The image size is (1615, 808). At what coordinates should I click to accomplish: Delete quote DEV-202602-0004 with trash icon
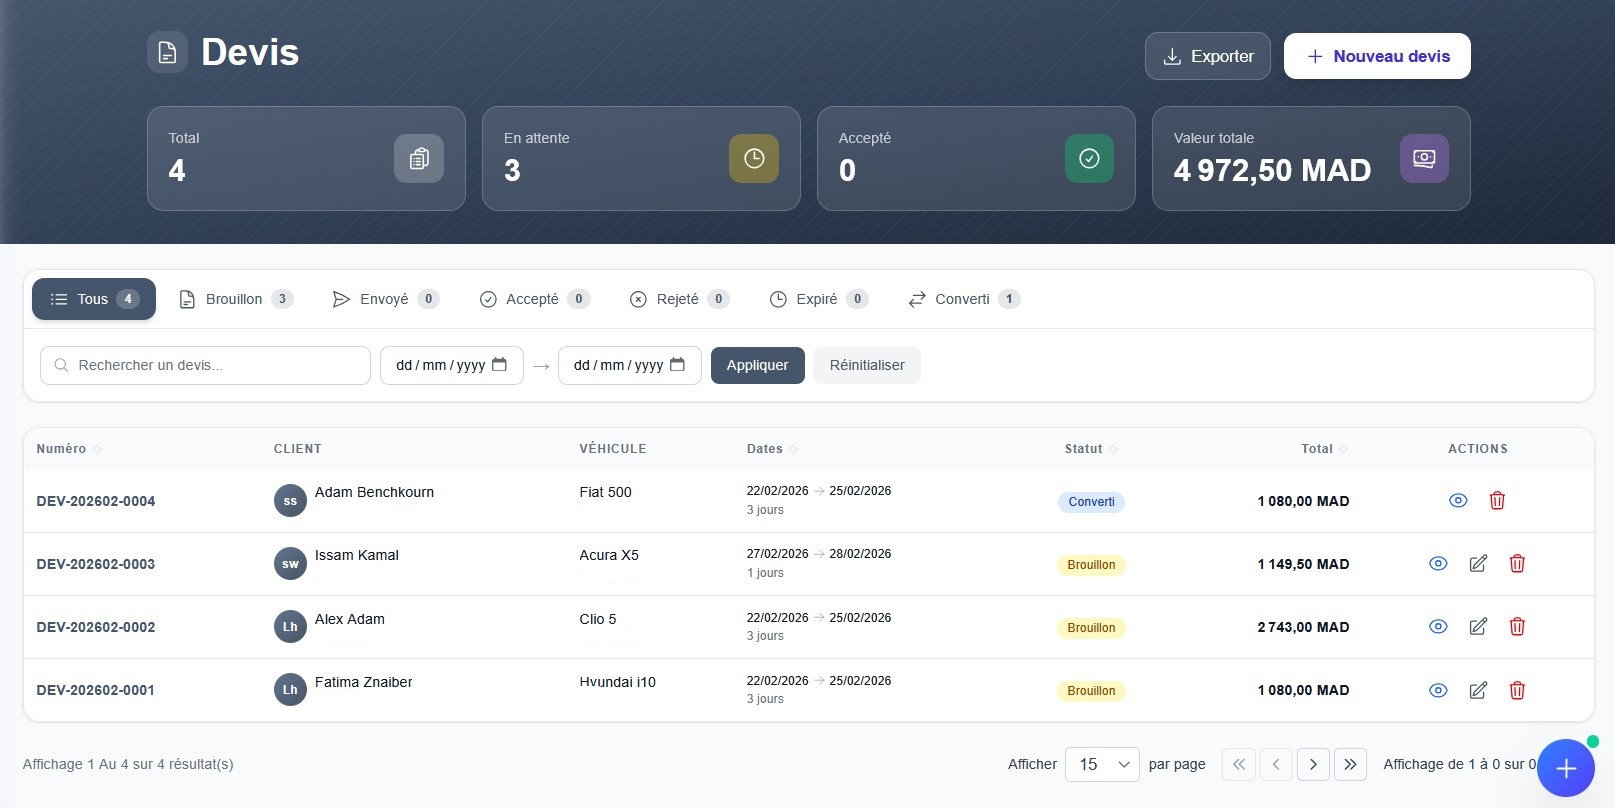coord(1497,501)
